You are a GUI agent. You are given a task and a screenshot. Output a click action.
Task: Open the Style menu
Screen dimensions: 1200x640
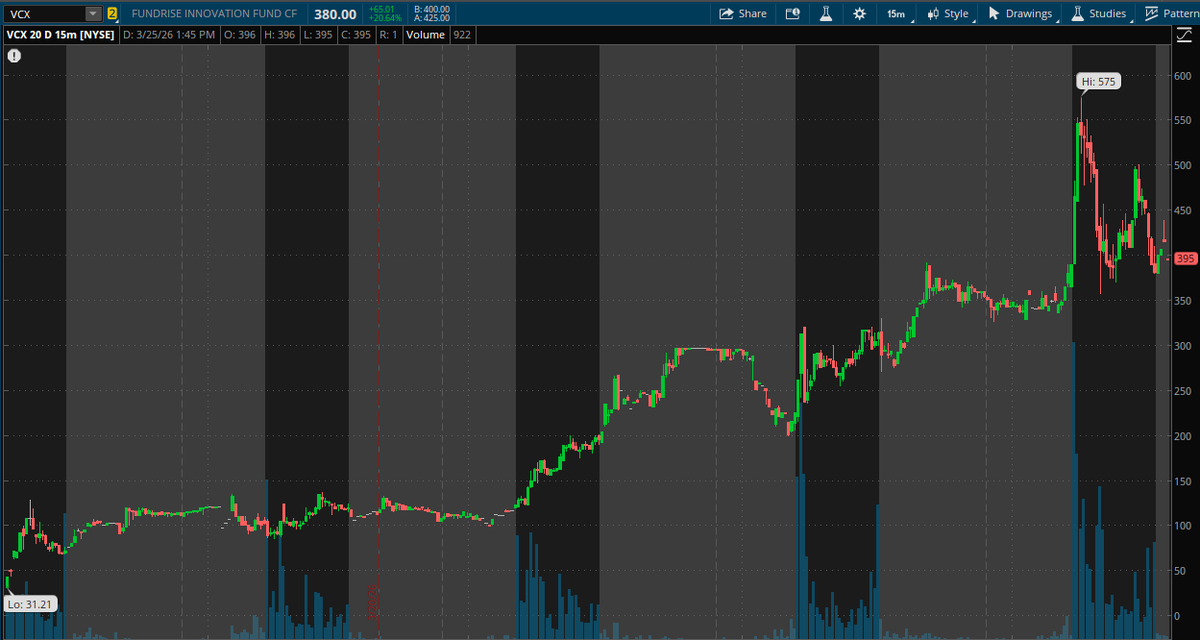(x=949, y=14)
